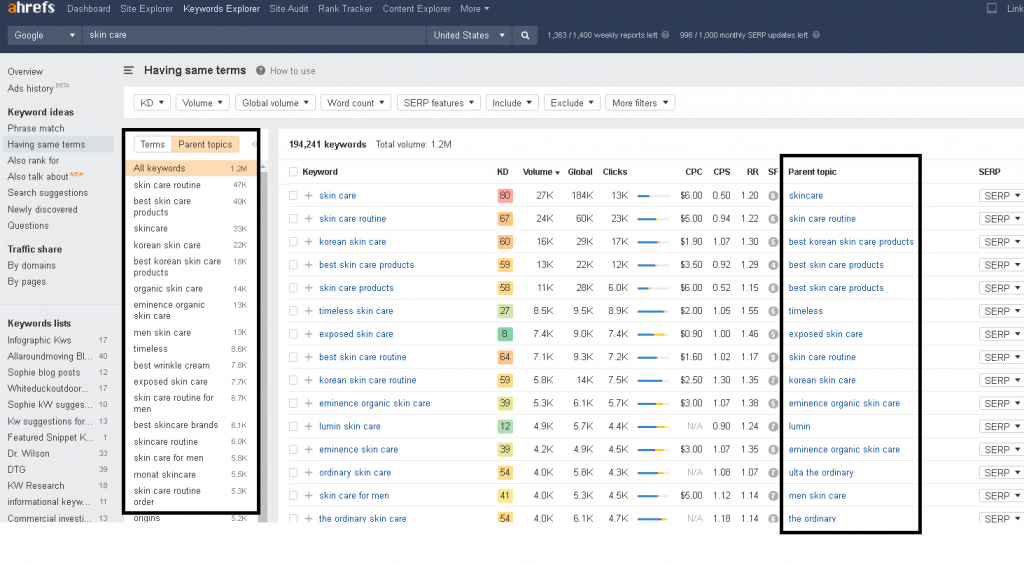Open the More menu in top navigation
Screen dimensions: 1024x563
pyautogui.click(x=475, y=8)
